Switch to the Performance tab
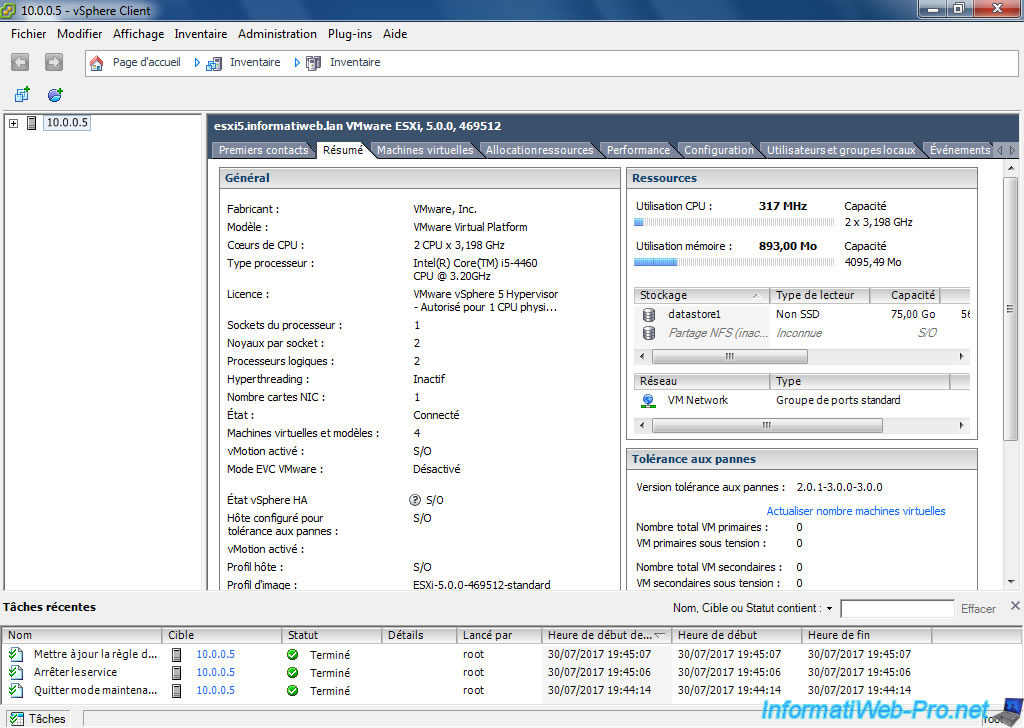The height and width of the screenshot is (728, 1024). (x=638, y=150)
